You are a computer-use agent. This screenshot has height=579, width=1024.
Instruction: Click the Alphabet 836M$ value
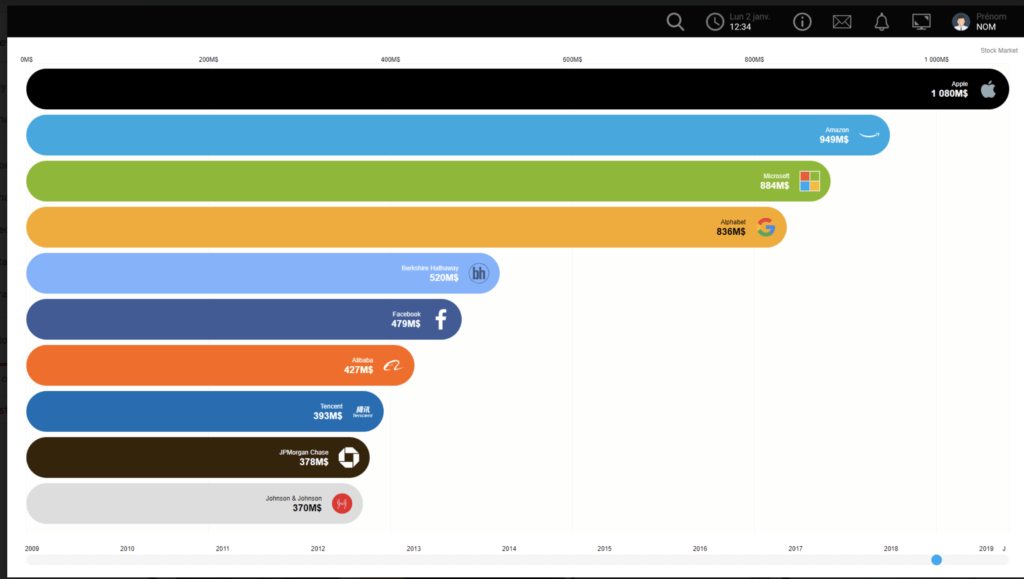pos(731,232)
